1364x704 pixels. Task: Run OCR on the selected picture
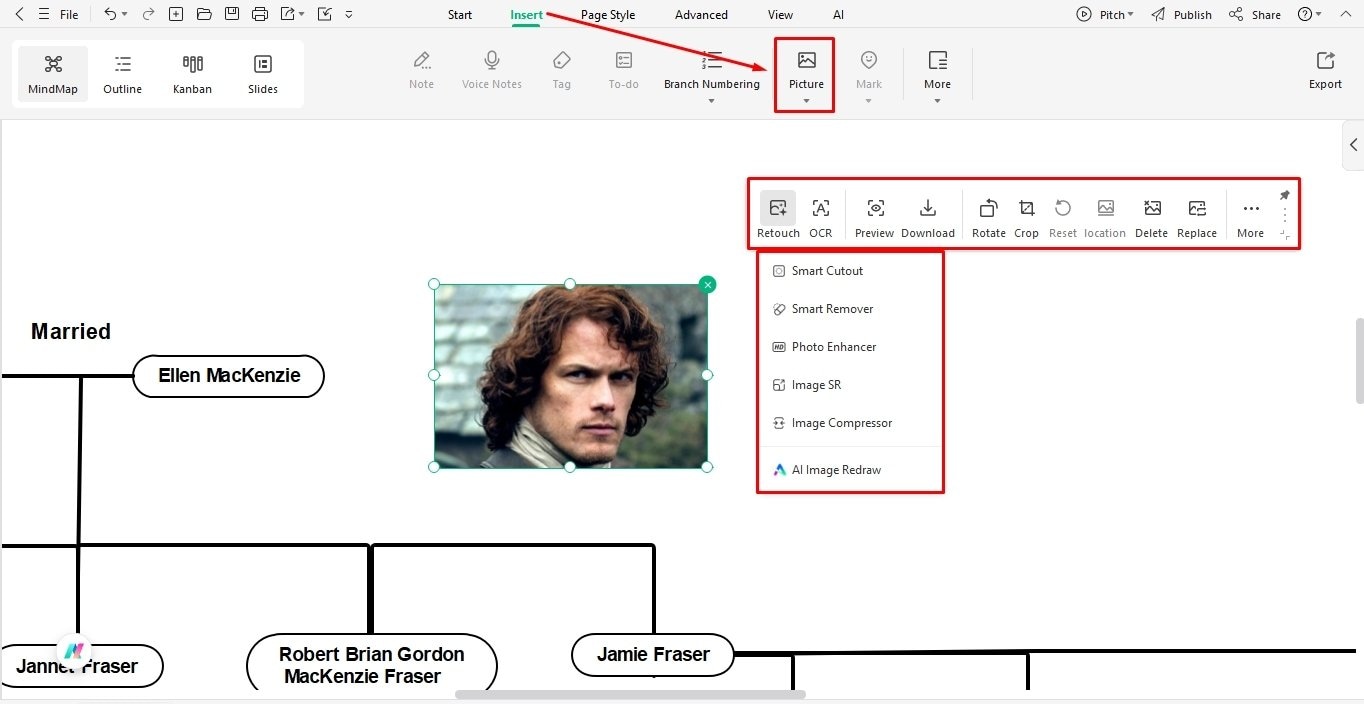(820, 215)
